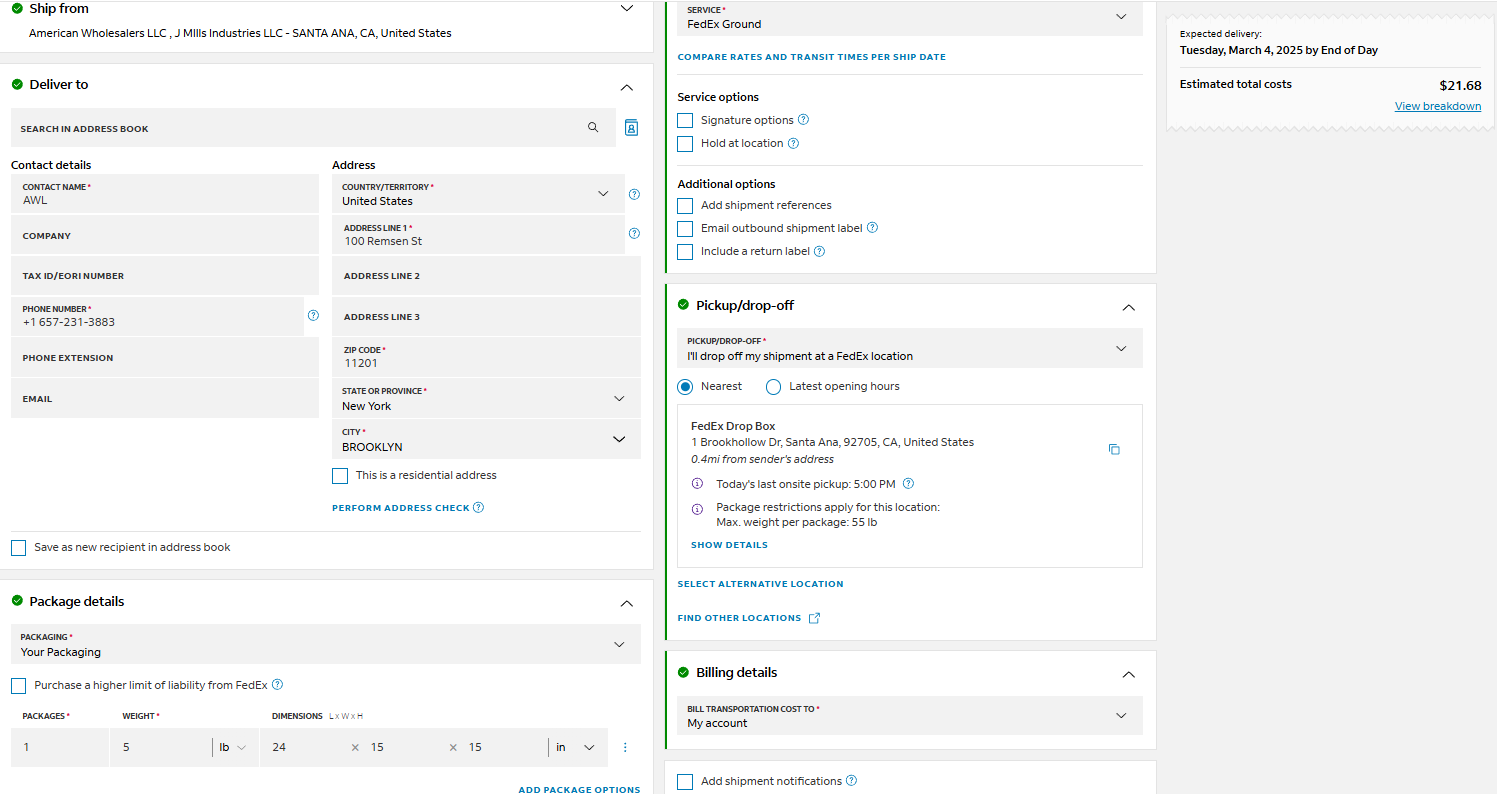1497x794 pixels.
Task: Open help for Include a return label
Action: [819, 251]
